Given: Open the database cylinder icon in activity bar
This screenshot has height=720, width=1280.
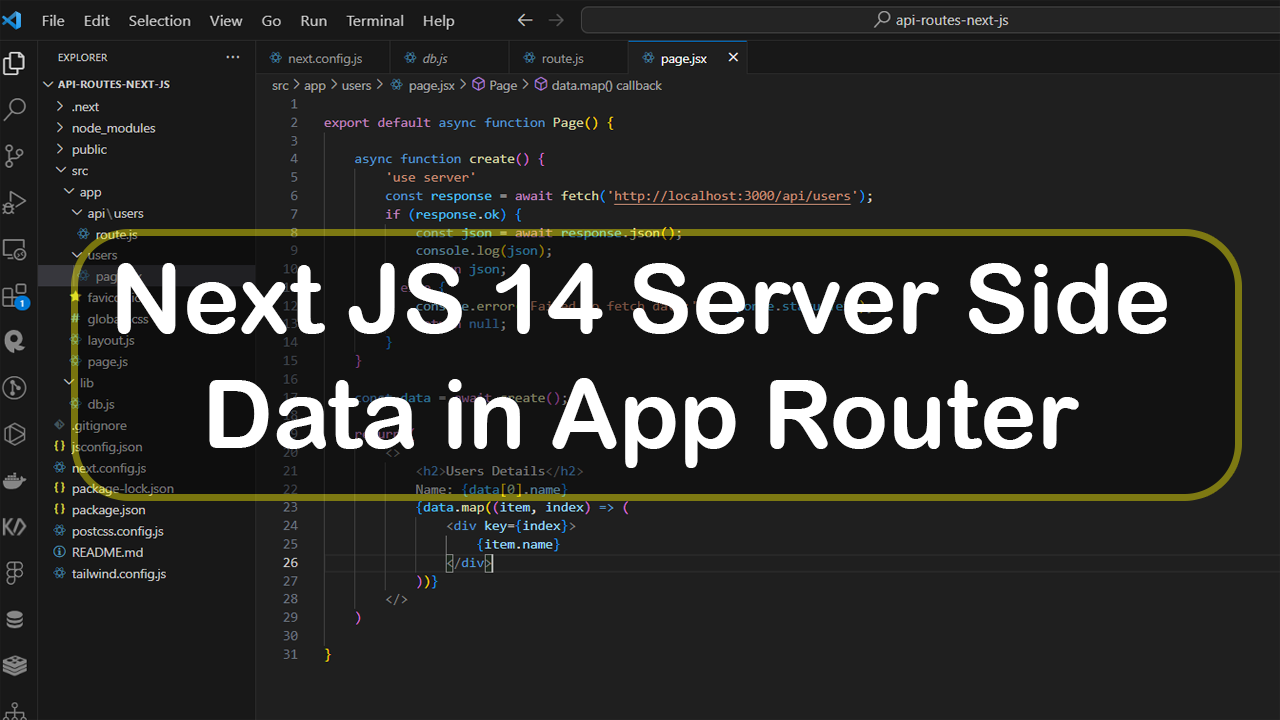Looking at the screenshot, I should pyautogui.click(x=15, y=619).
